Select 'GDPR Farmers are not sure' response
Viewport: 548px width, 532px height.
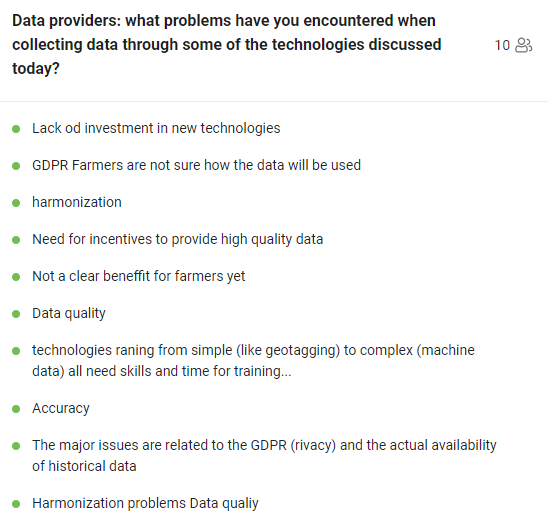tap(196, 165)
